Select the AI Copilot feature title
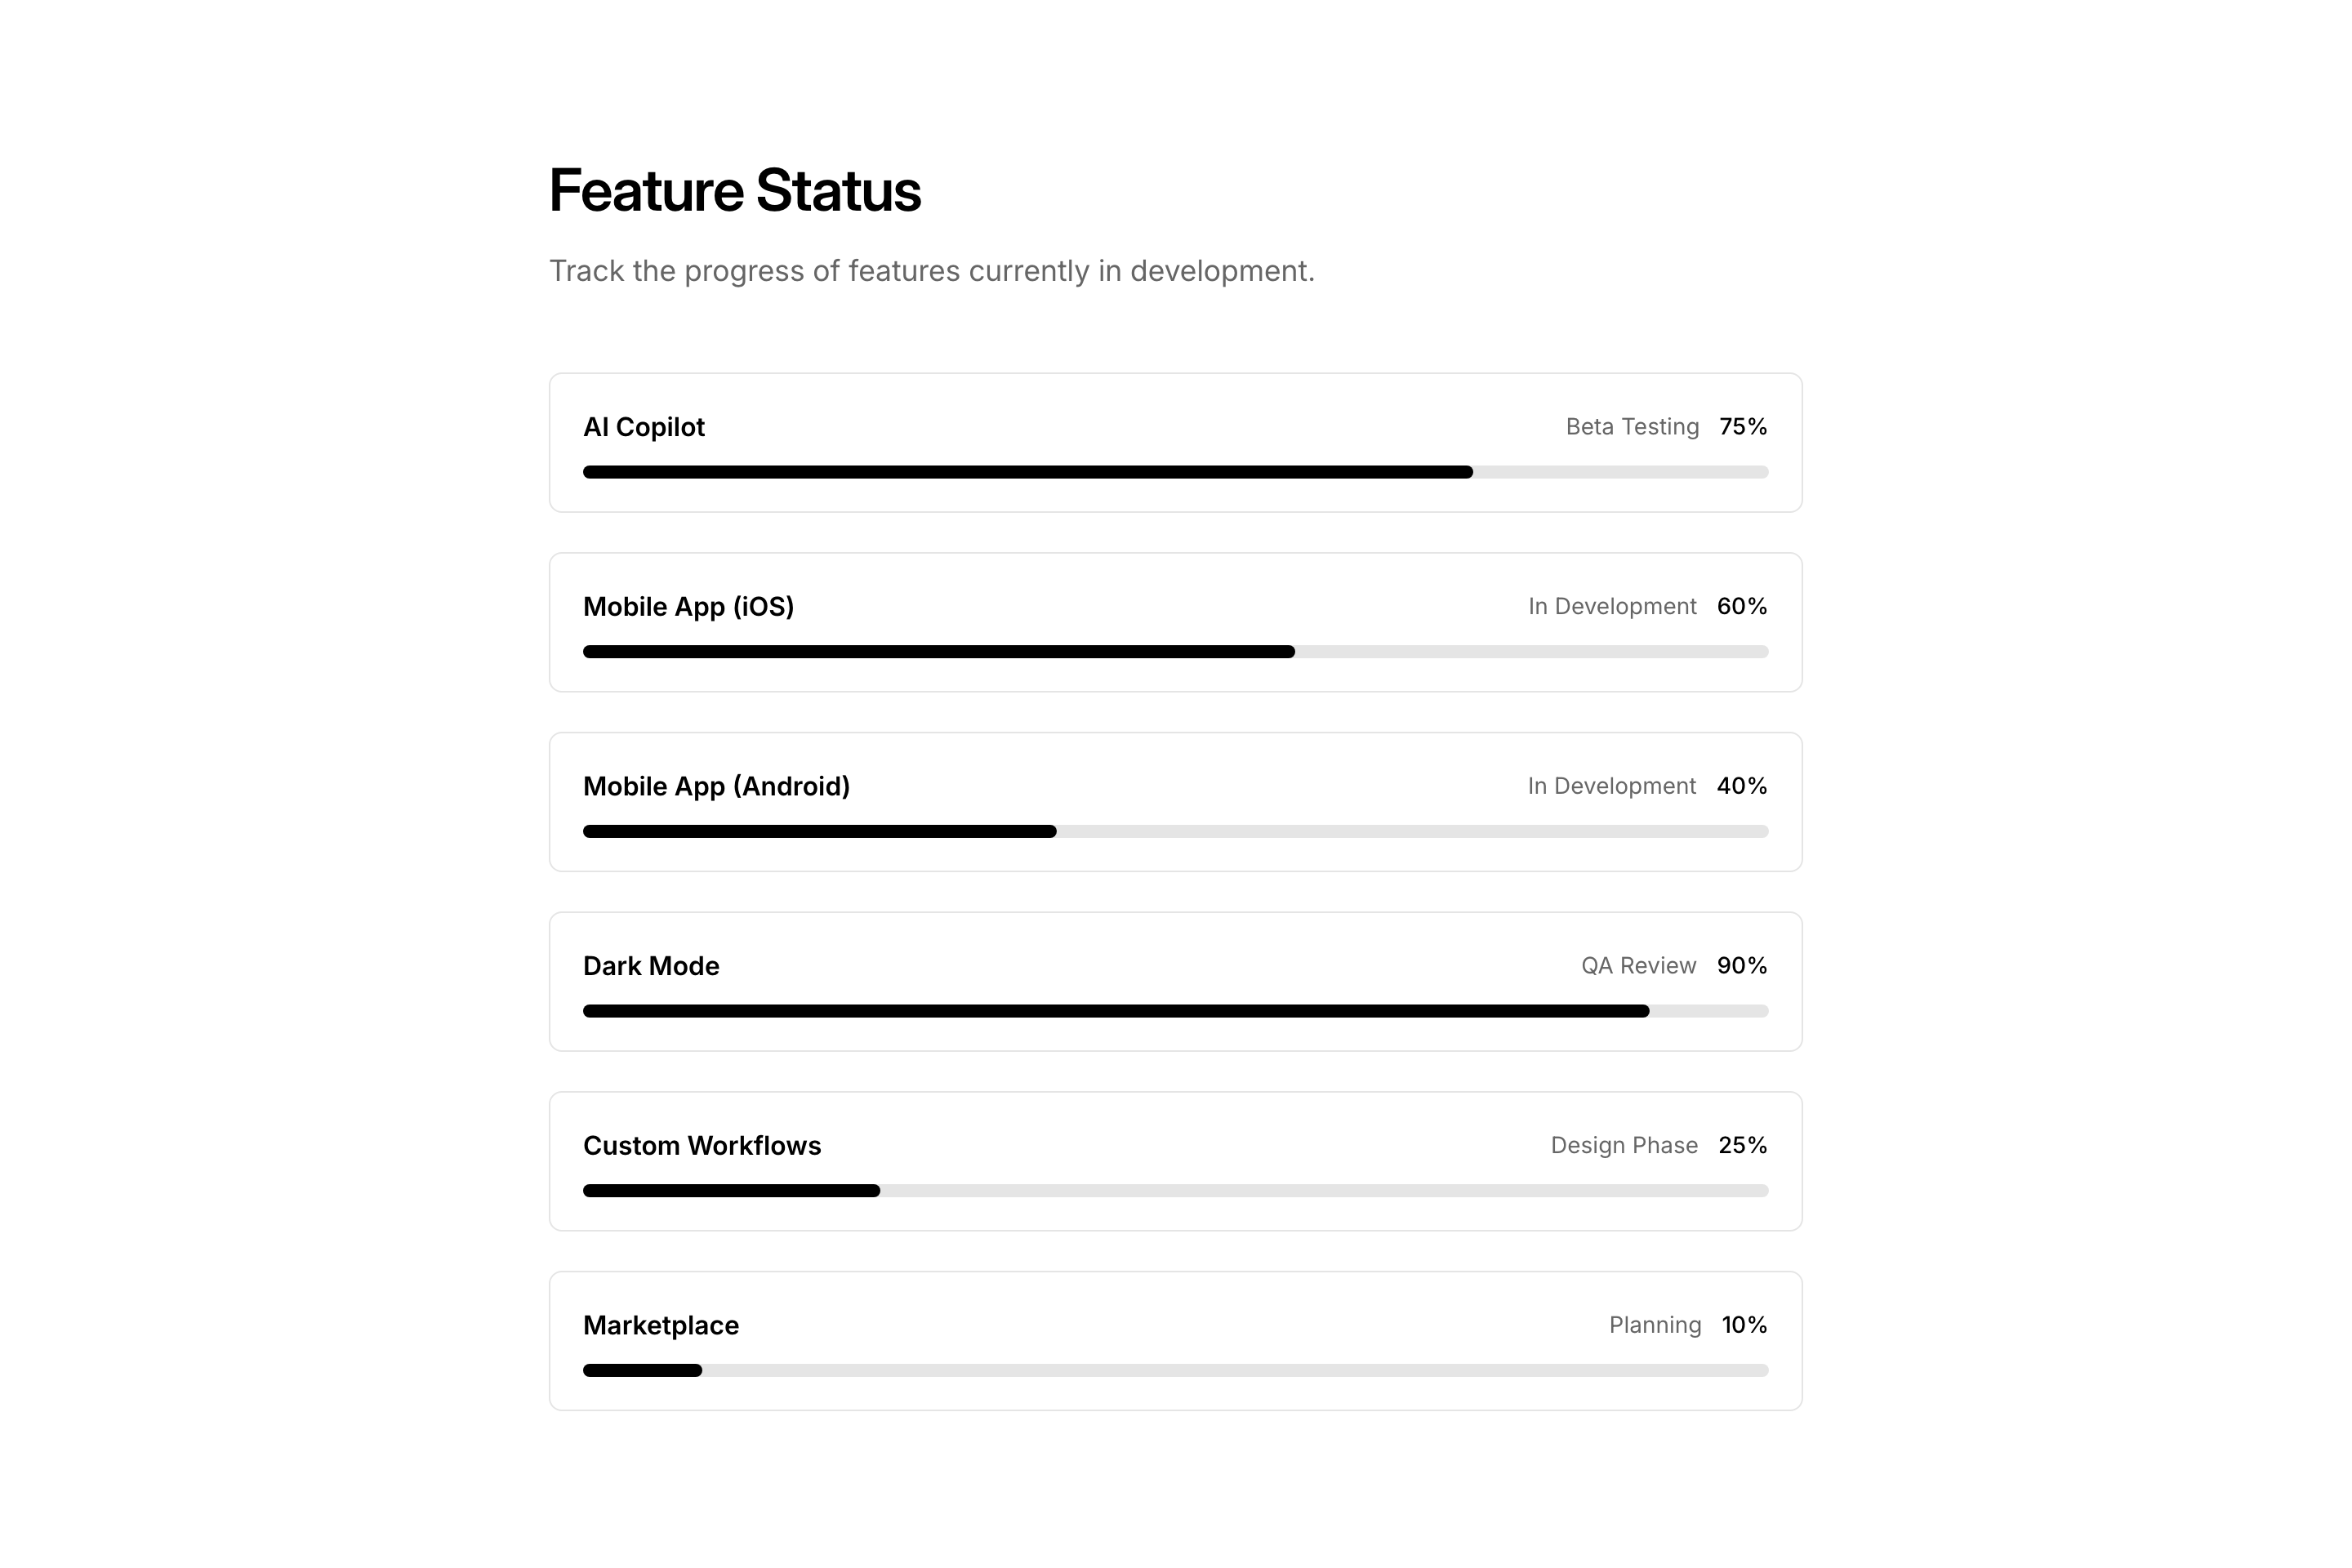This screenshot has height=1568, width=2352. pyautogui.click(x=644, y=427)
